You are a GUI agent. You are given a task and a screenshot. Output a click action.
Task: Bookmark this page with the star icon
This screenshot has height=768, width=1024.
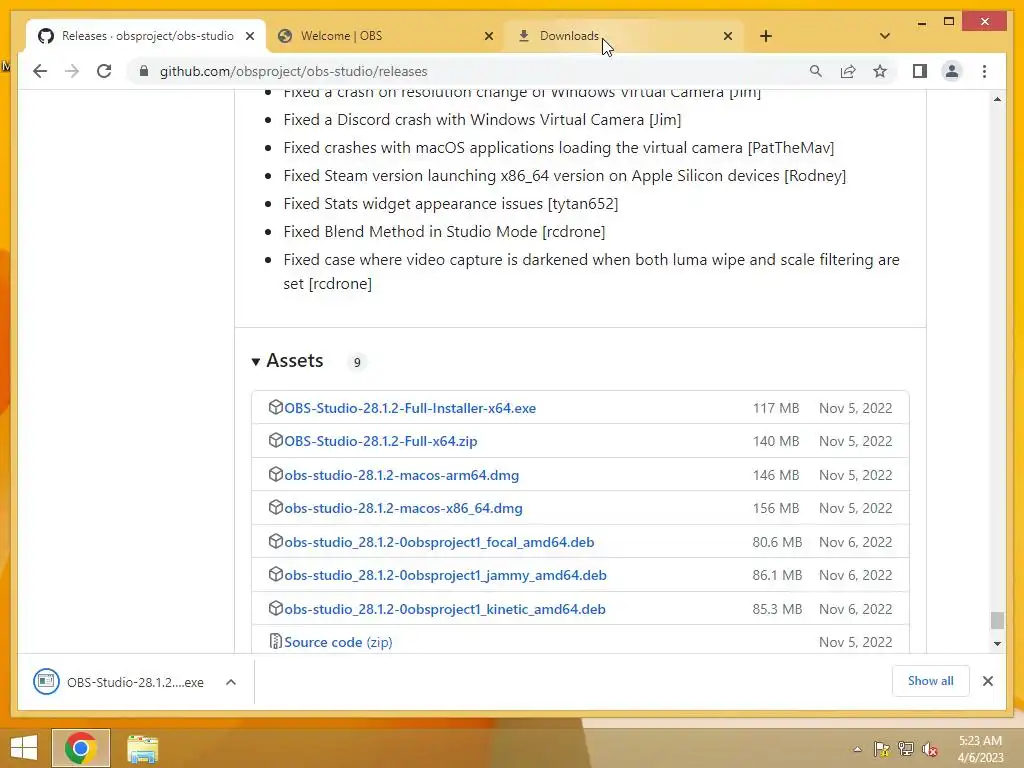(880, 71)
